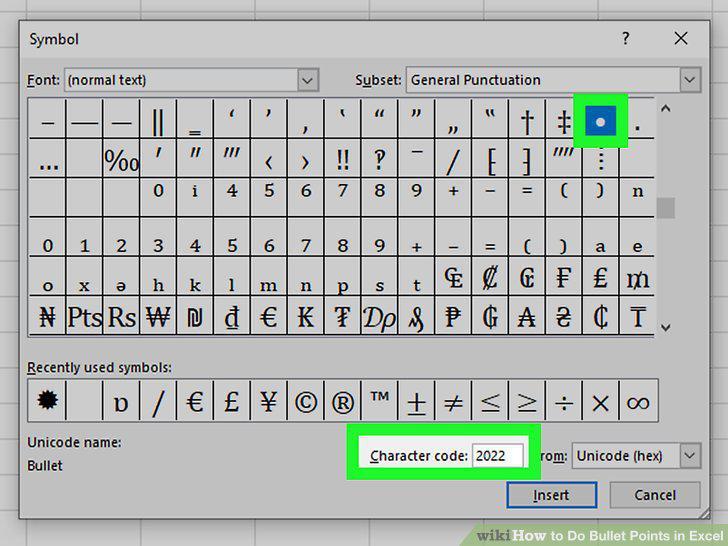Select the Rs rupee symbol
728x546 pixels.
[x=121, y=316]
